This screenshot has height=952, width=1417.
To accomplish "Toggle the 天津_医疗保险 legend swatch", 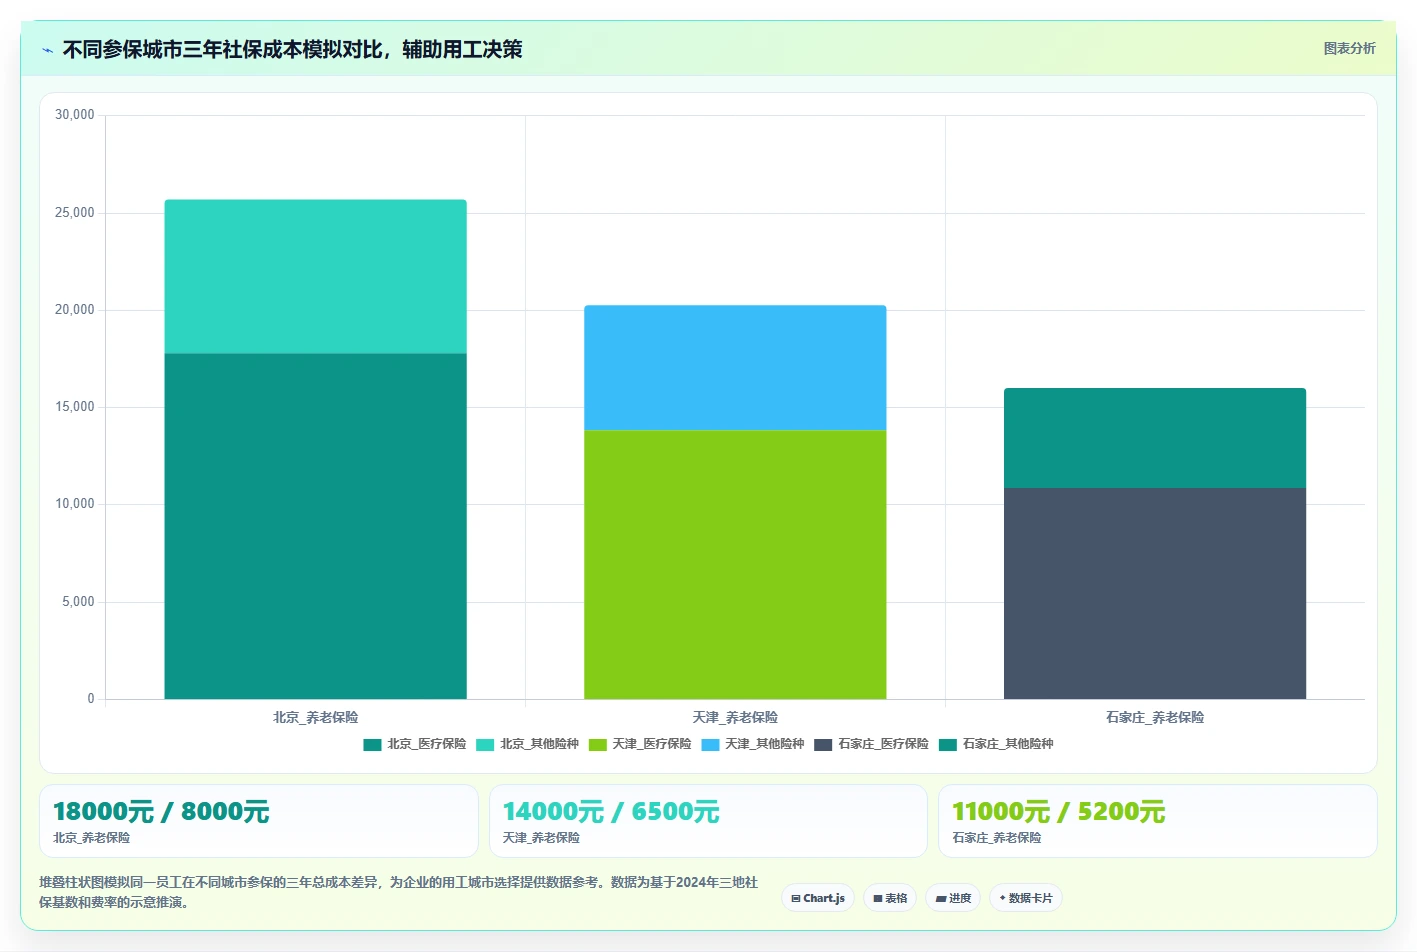I will click(598, 744).
